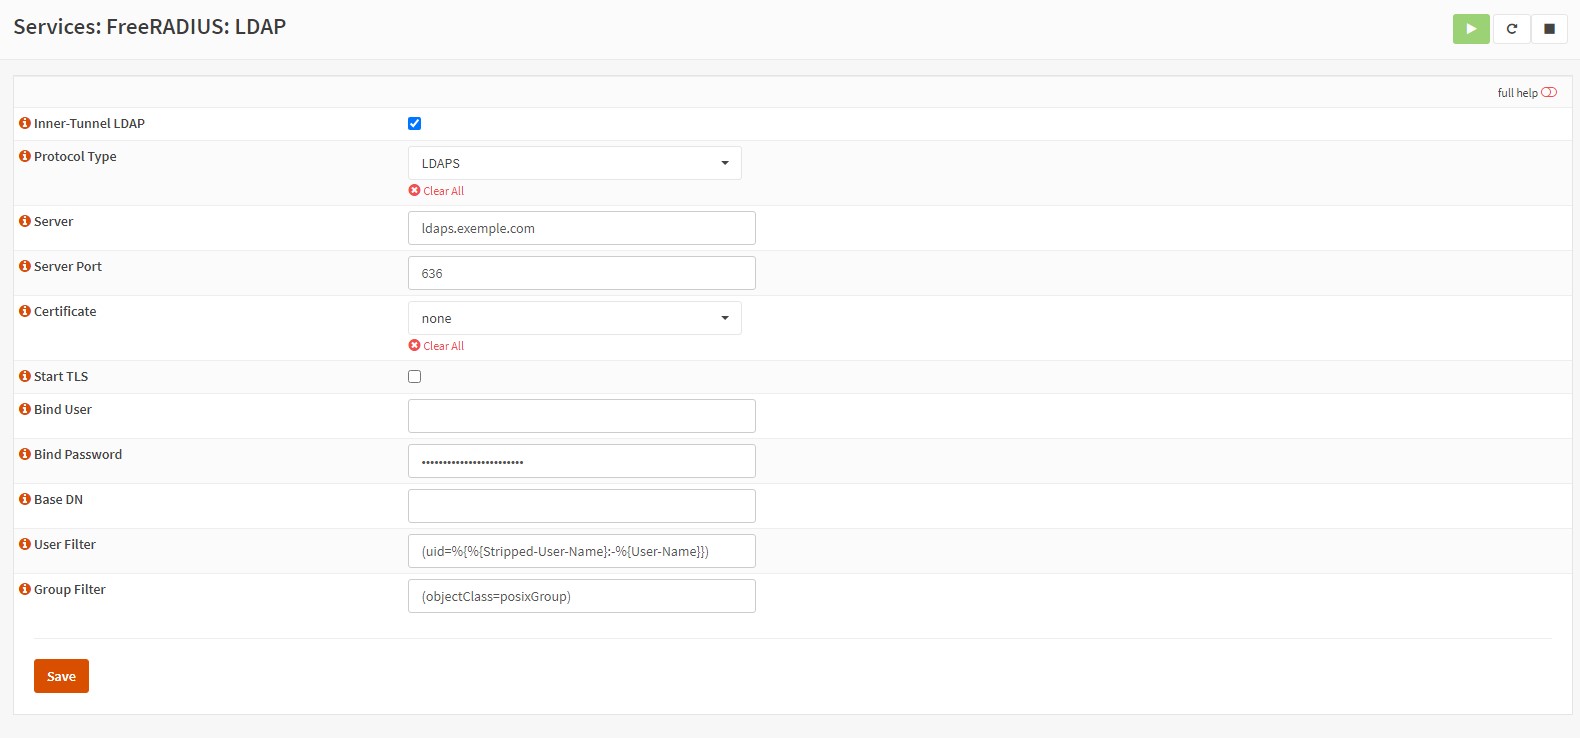Click the Server Port field showing 636
The image size is (1580, 738).
[x=582, y=273]
